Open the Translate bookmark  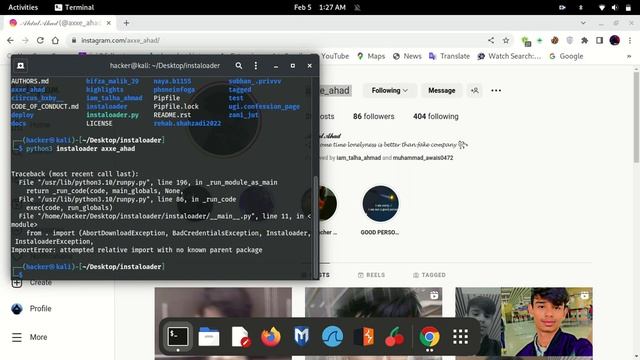click(x=449, y=56)
